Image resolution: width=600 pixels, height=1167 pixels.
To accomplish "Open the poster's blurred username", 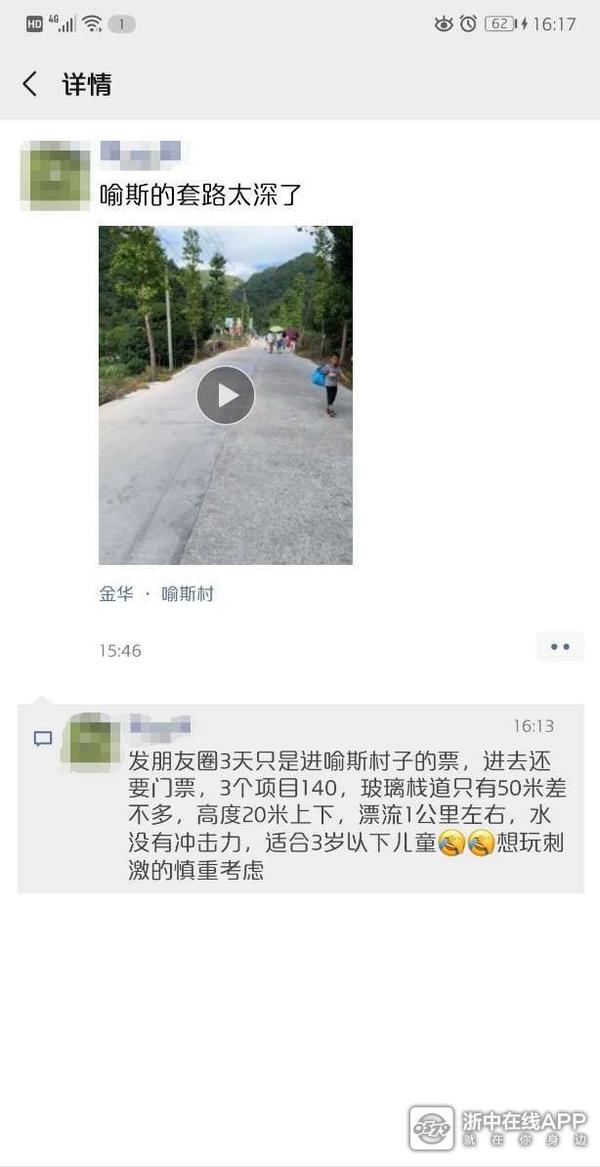I will click(x=141, y=151).
